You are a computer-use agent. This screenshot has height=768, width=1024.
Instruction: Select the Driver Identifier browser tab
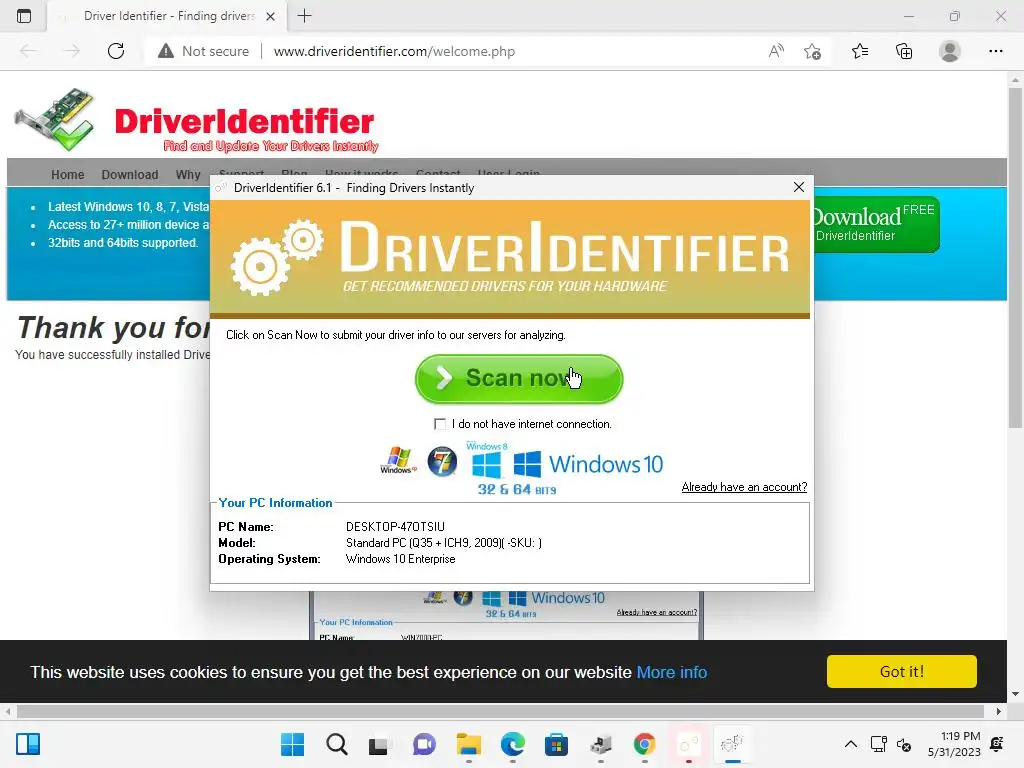point(168,16)
